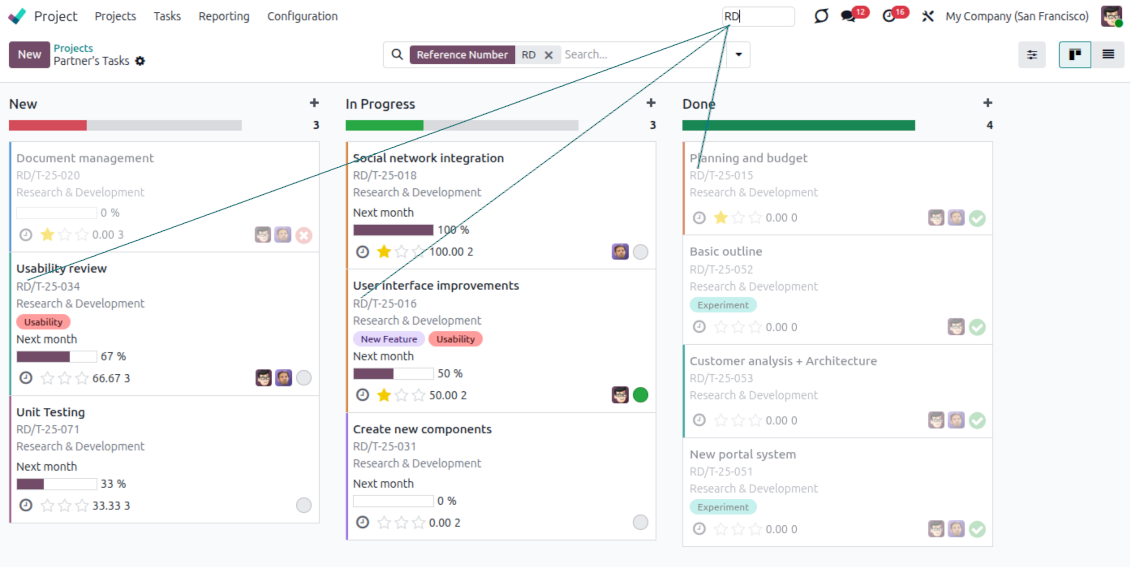Viewport: 1130px width, 567px height.
Task: Click the Odoo Project app logo
Action: point(17,16)
